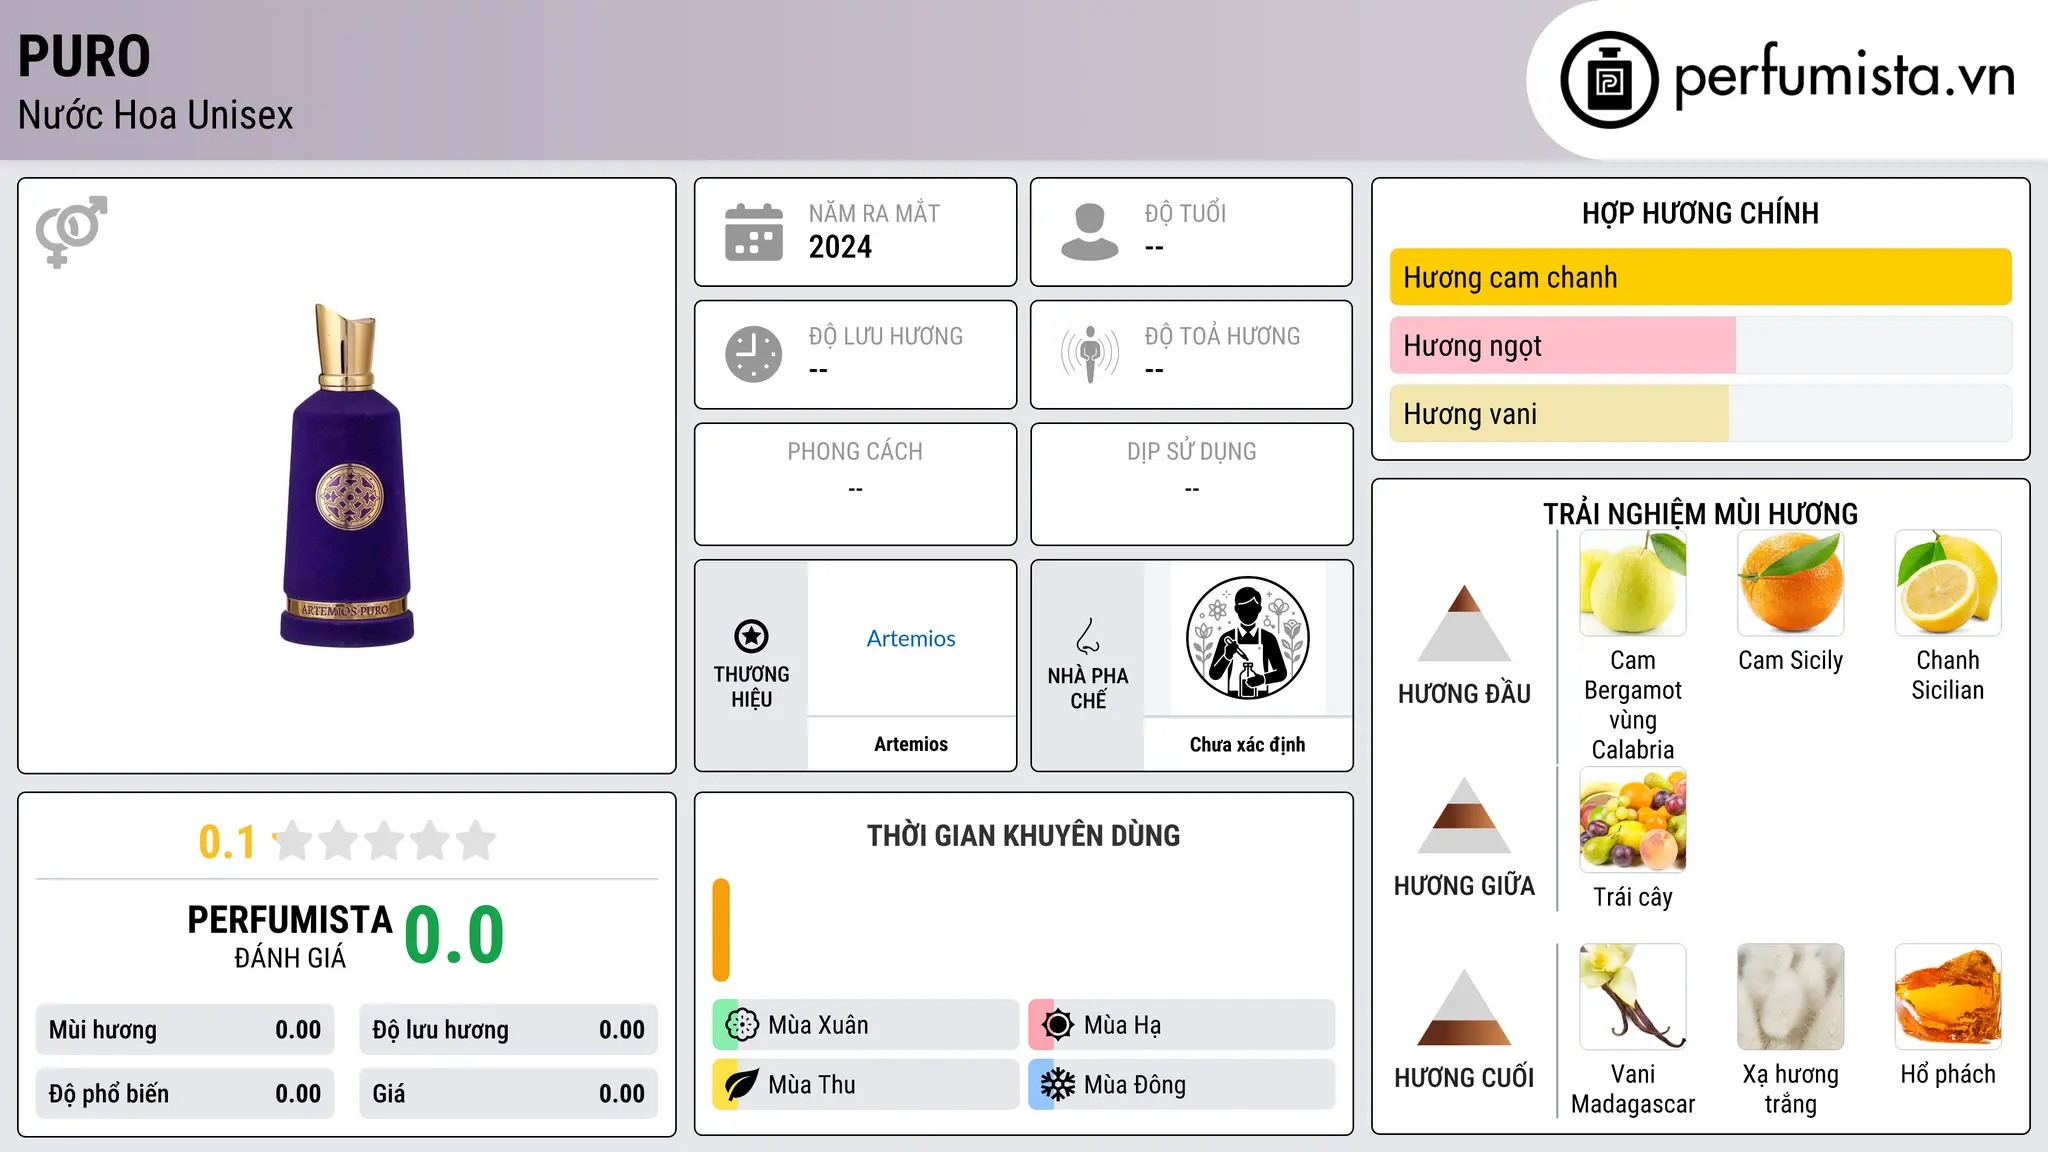Click the Phong cách style card
This screenshot has height=1152, width=2048.
click(x=855, y=484)
